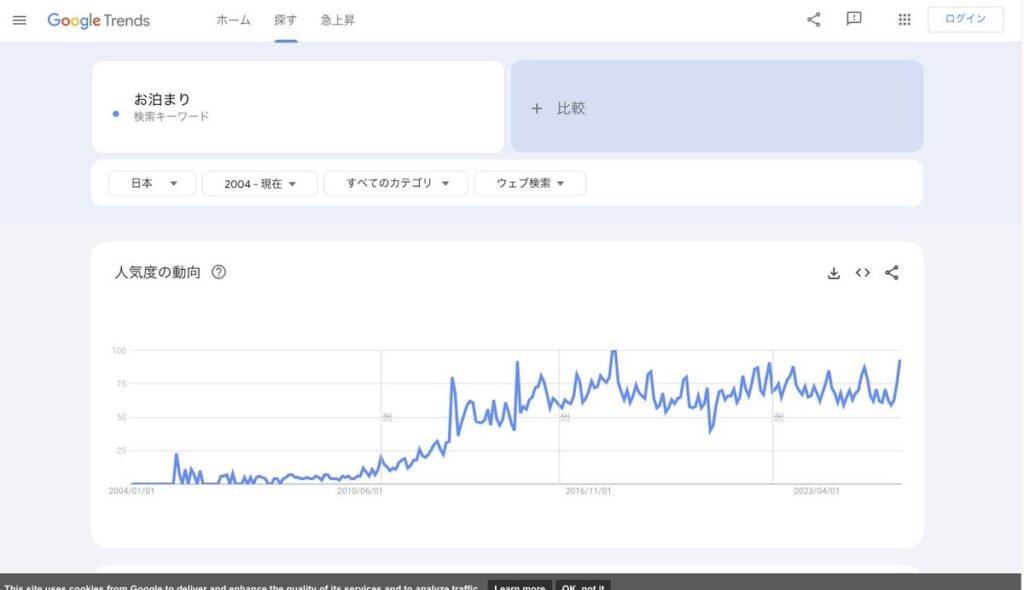Image resolution: width=1024 pixels, height=590 pixels.
Task: Click the share icon in header
Action: 814,20
